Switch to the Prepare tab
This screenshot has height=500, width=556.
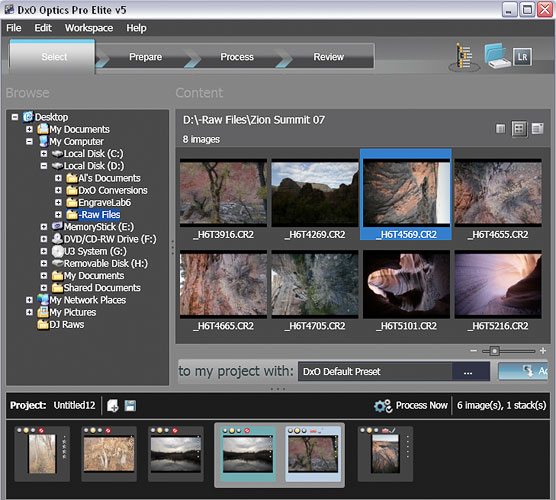[x=145, y=57]
